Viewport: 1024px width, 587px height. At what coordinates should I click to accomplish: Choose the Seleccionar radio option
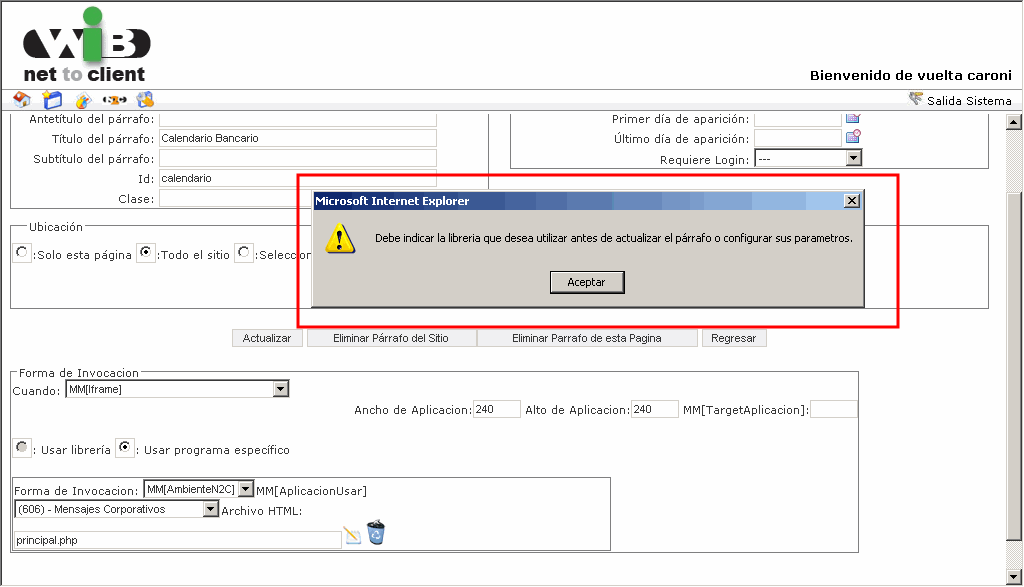pyautogui.click(x=244, y=252)
